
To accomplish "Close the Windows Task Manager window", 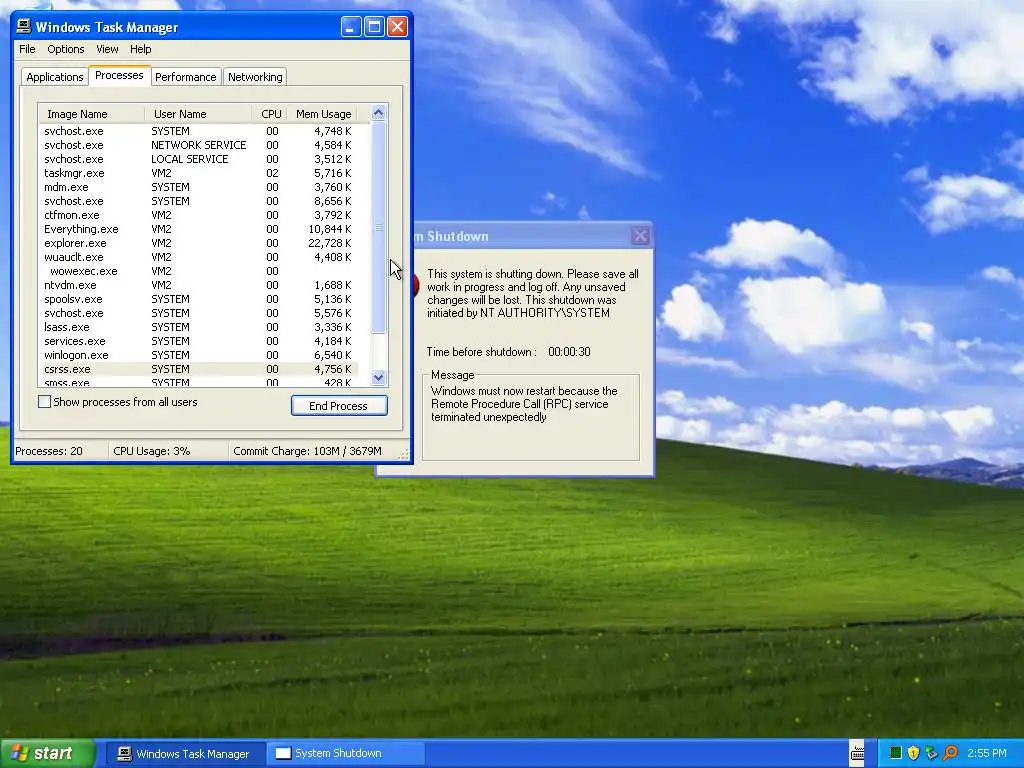I will click(x=397, y=27).
